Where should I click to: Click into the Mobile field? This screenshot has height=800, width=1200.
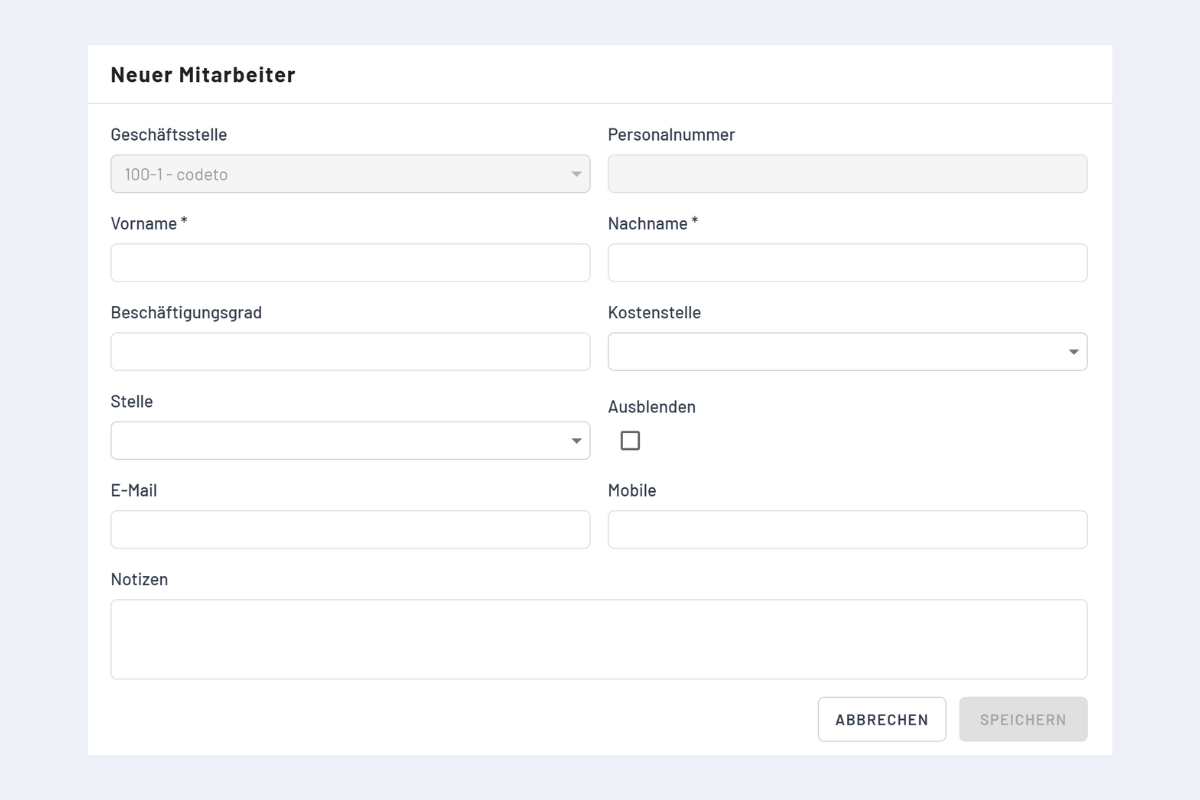tap(847, 530)
